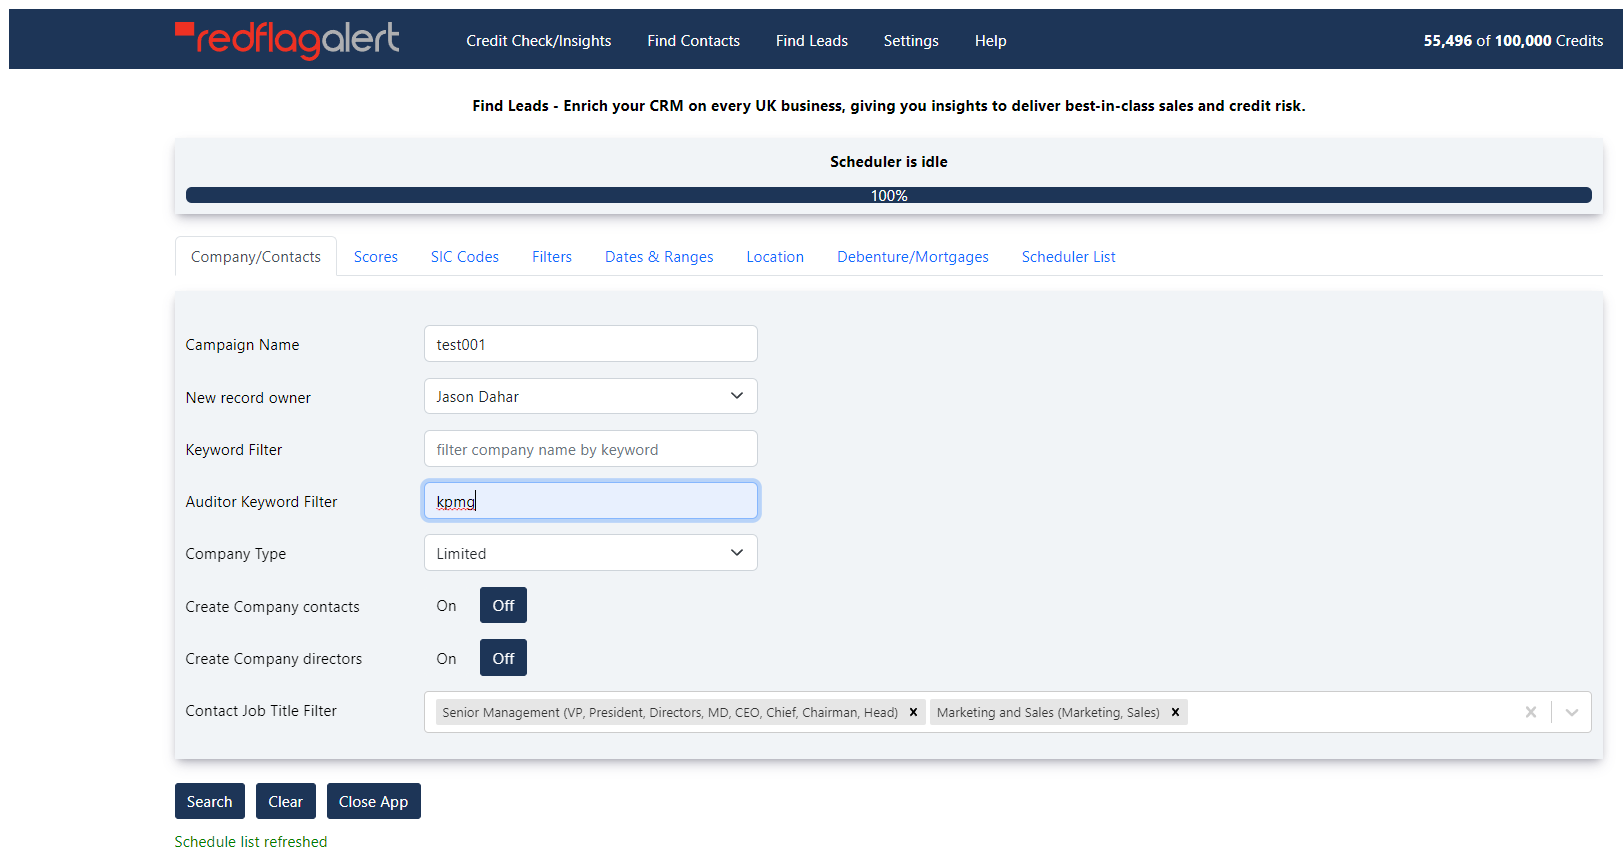
Task: Turn off Create Company contacts
Action: [x=503, y=605]
